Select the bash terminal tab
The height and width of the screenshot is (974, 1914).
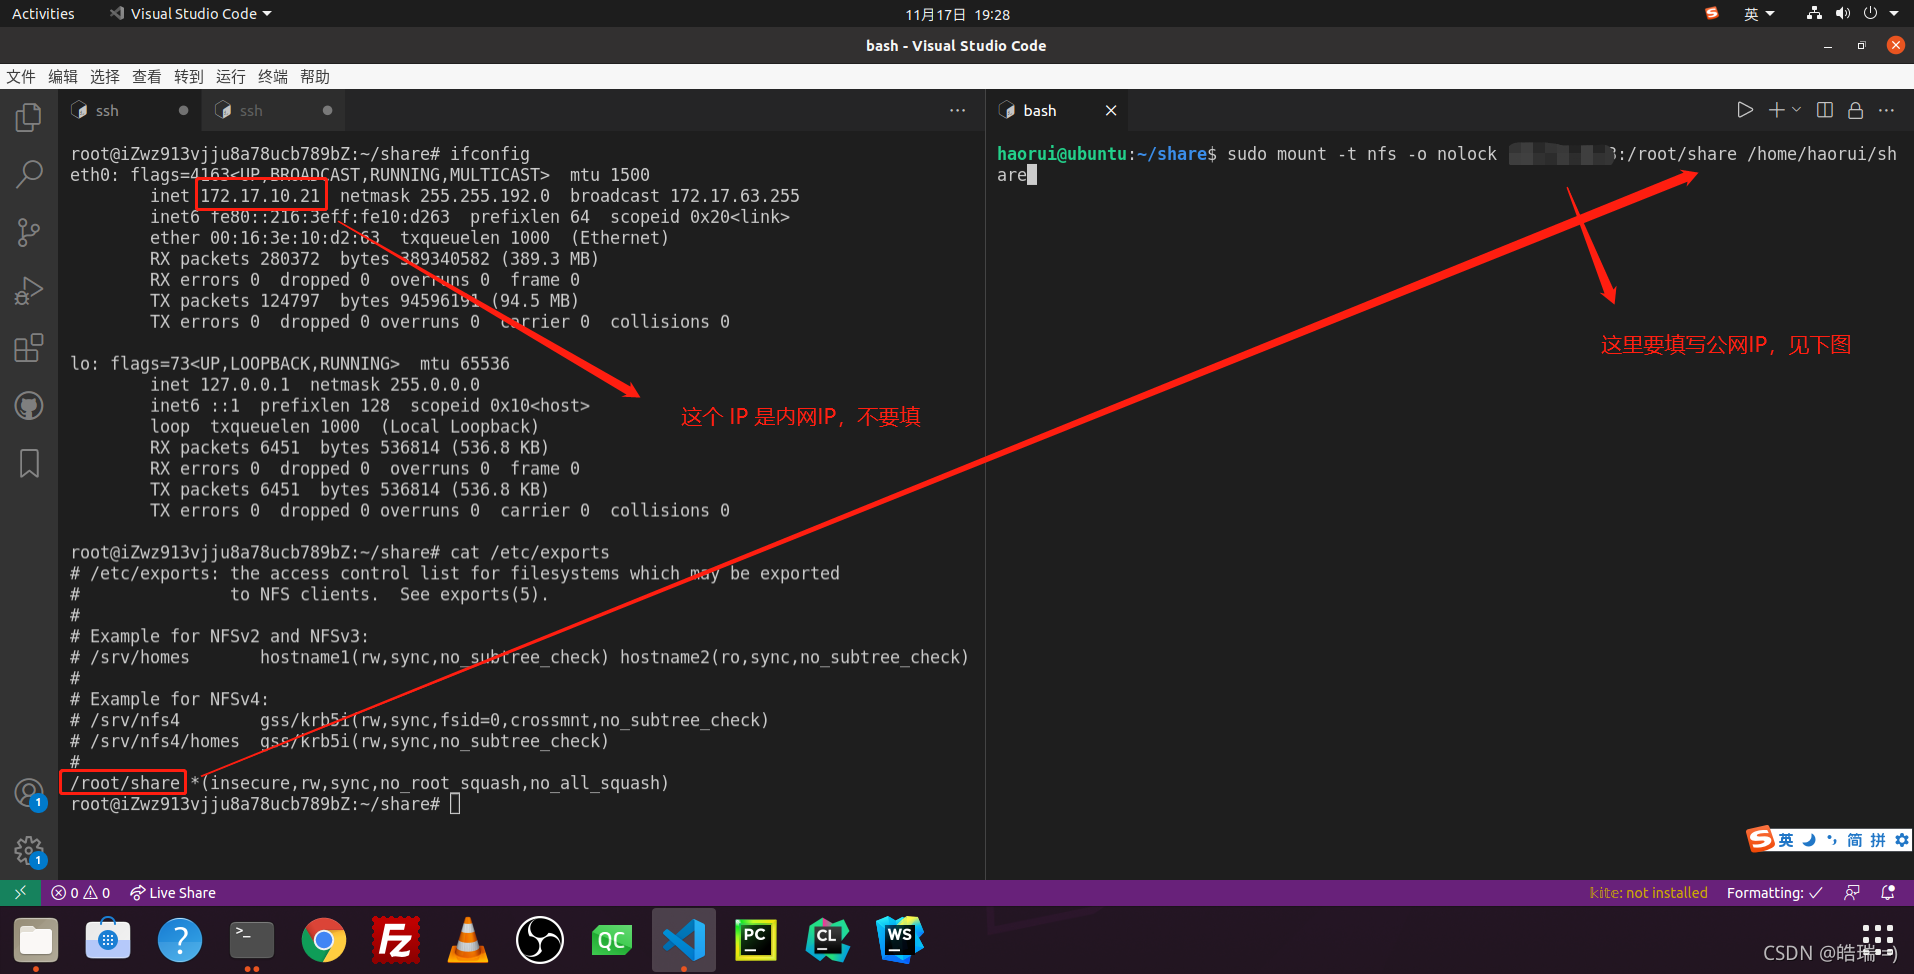[1057, 110]
